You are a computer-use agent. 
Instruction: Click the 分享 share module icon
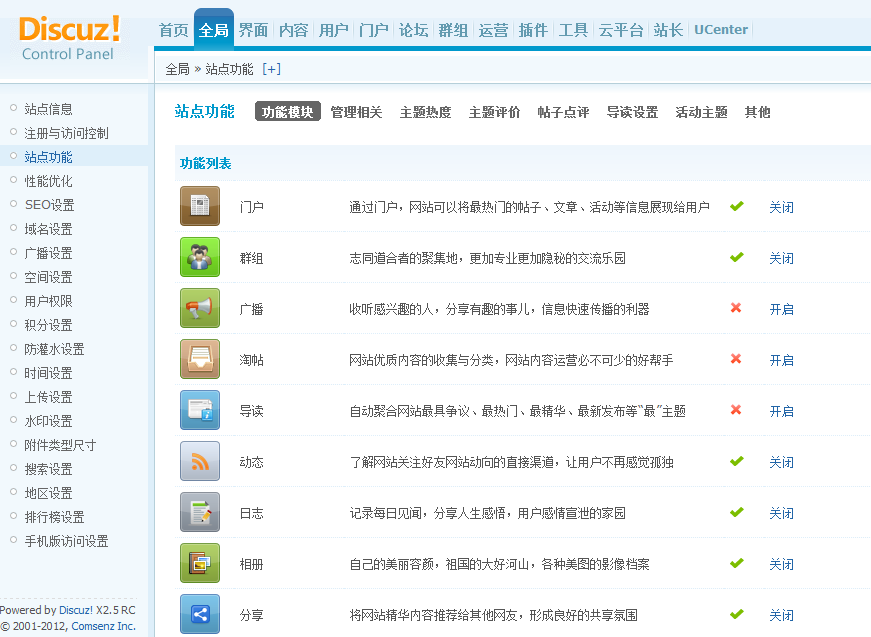pyautogui.click(x=200, y=614)
